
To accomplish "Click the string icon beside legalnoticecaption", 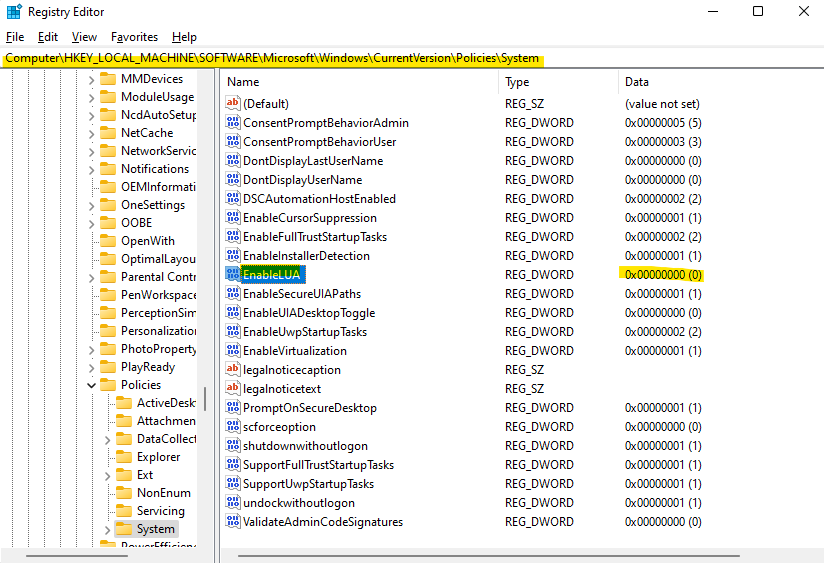I will click(x=233, y=370).
